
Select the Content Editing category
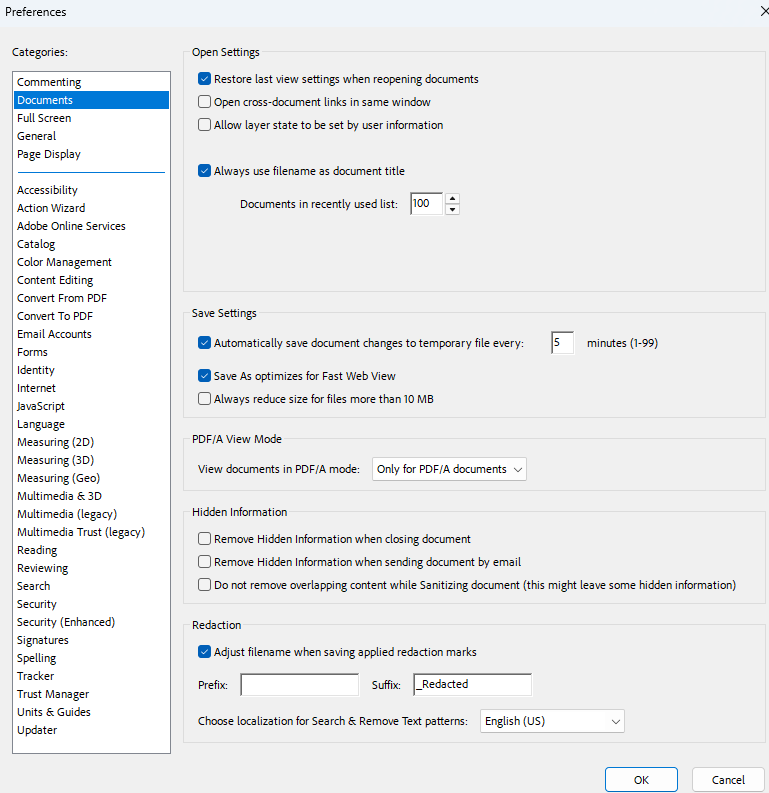[91, 280]
